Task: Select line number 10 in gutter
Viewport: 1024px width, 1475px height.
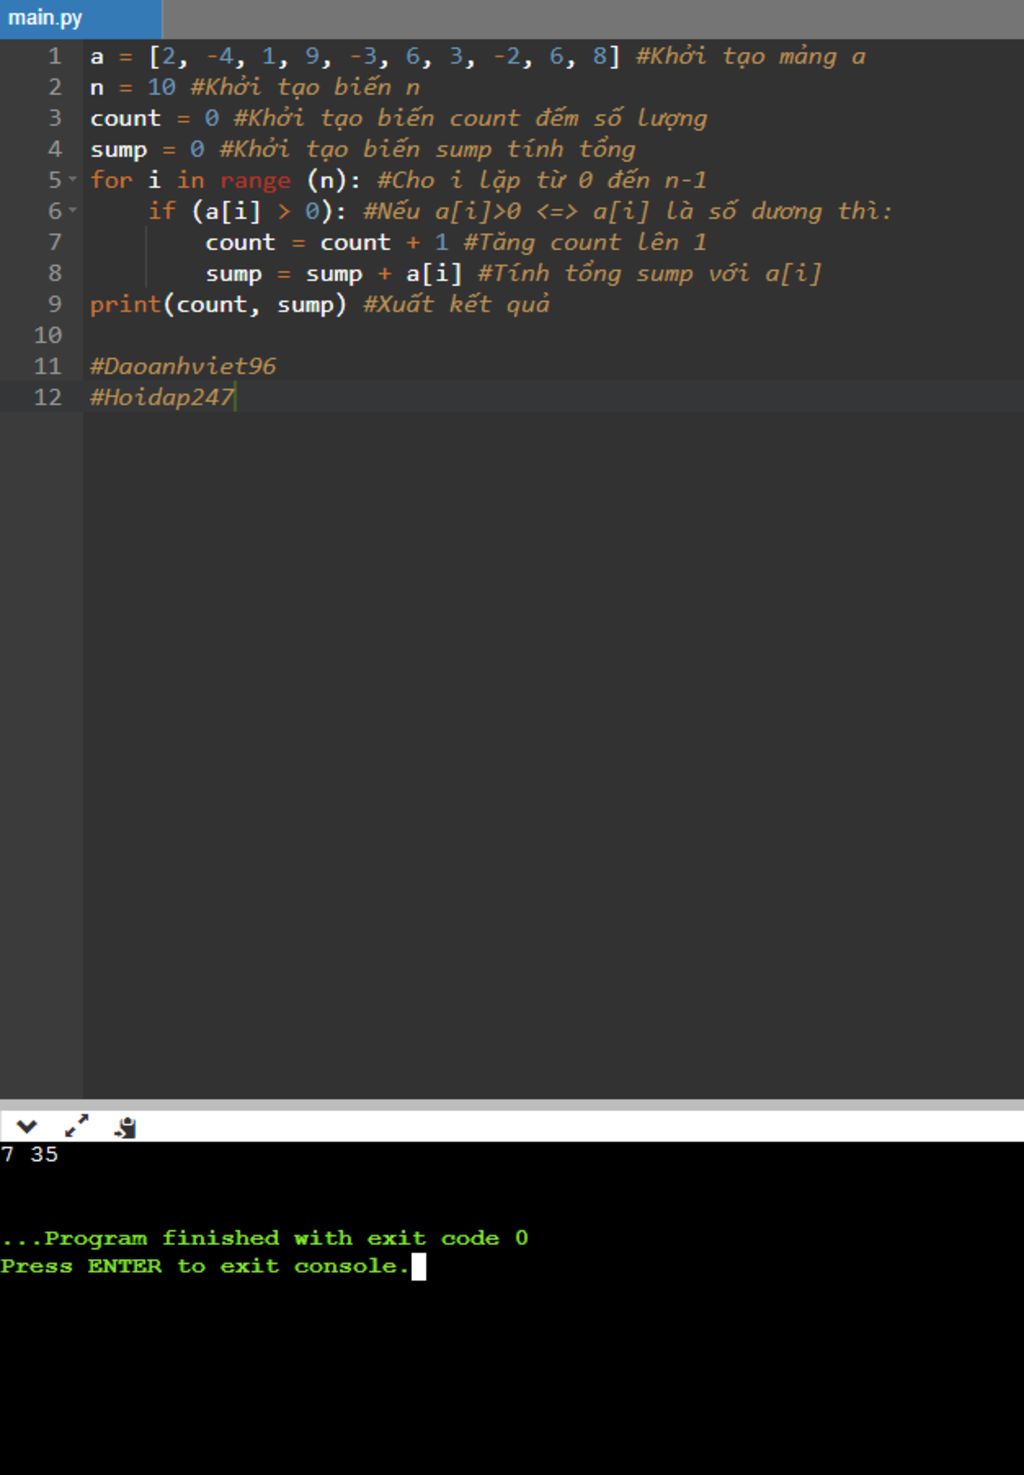Action: click(48, 336)
